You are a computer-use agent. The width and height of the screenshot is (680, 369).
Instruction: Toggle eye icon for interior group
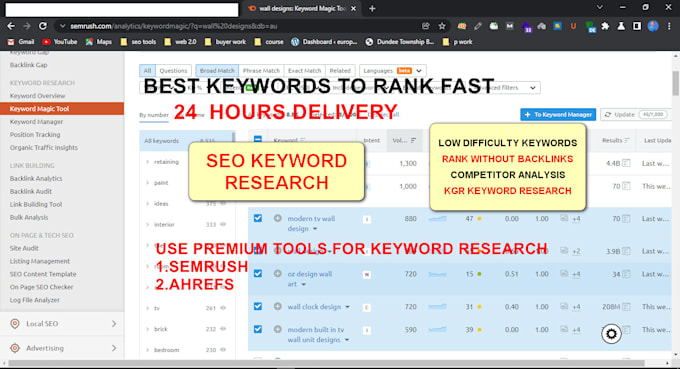pyautogui.click(x=223, y=225)
